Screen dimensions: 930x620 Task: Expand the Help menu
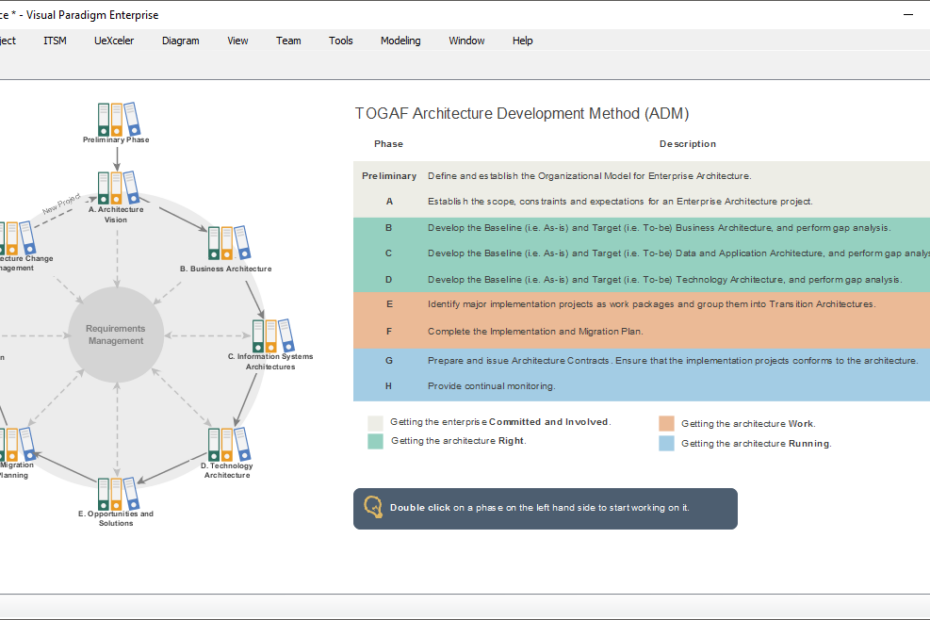521,40
